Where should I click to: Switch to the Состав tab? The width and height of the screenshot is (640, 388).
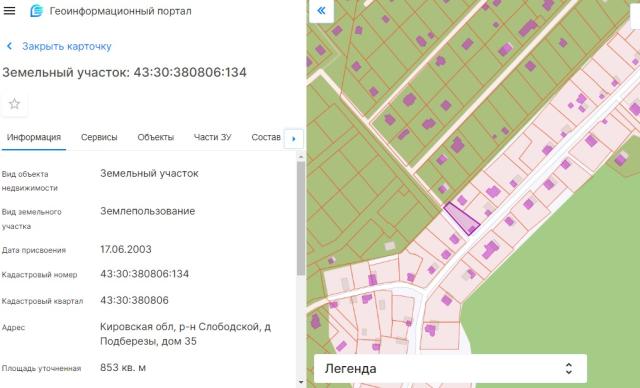point(266,137)
